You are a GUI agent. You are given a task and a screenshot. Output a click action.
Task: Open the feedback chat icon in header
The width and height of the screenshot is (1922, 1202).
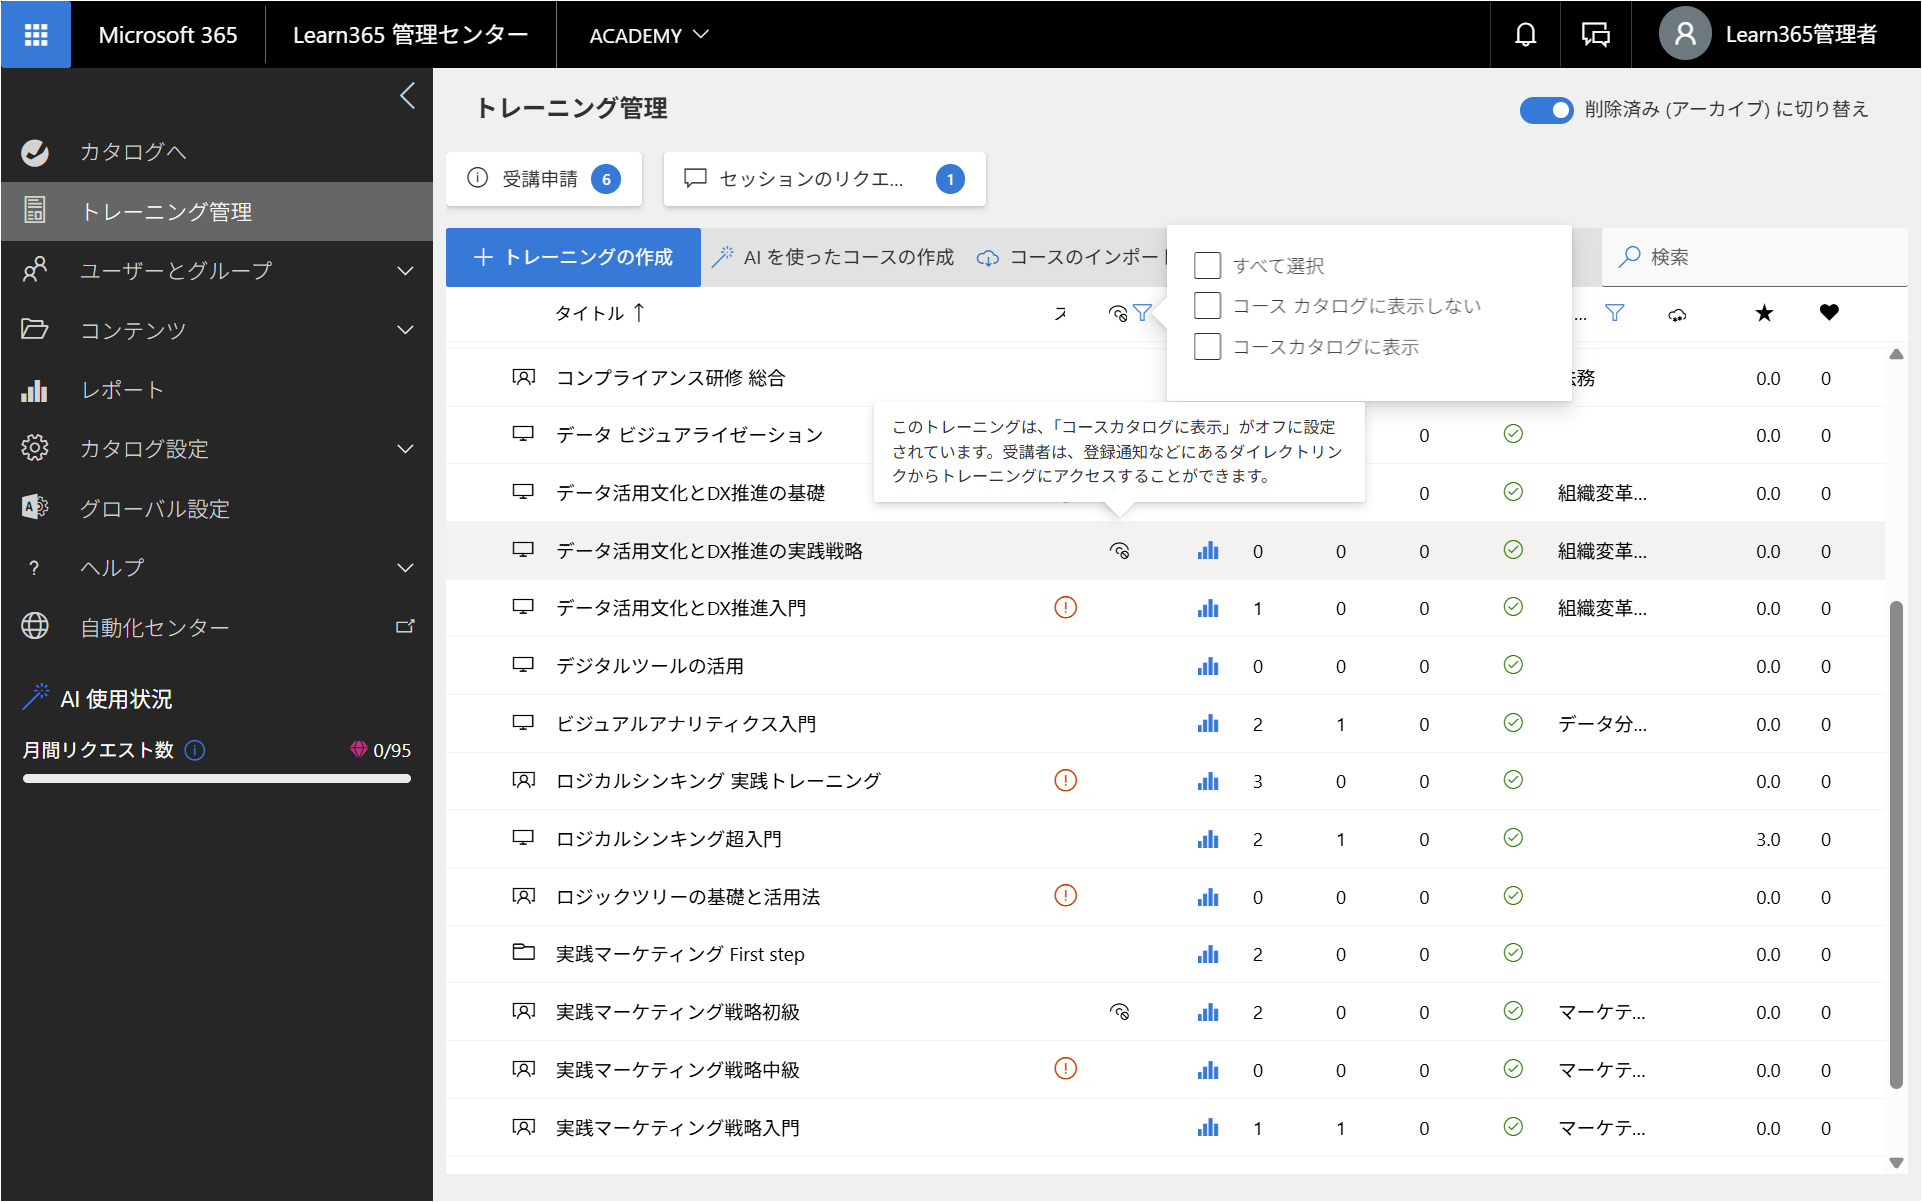pyautogui.click(x=1595, y=35)
